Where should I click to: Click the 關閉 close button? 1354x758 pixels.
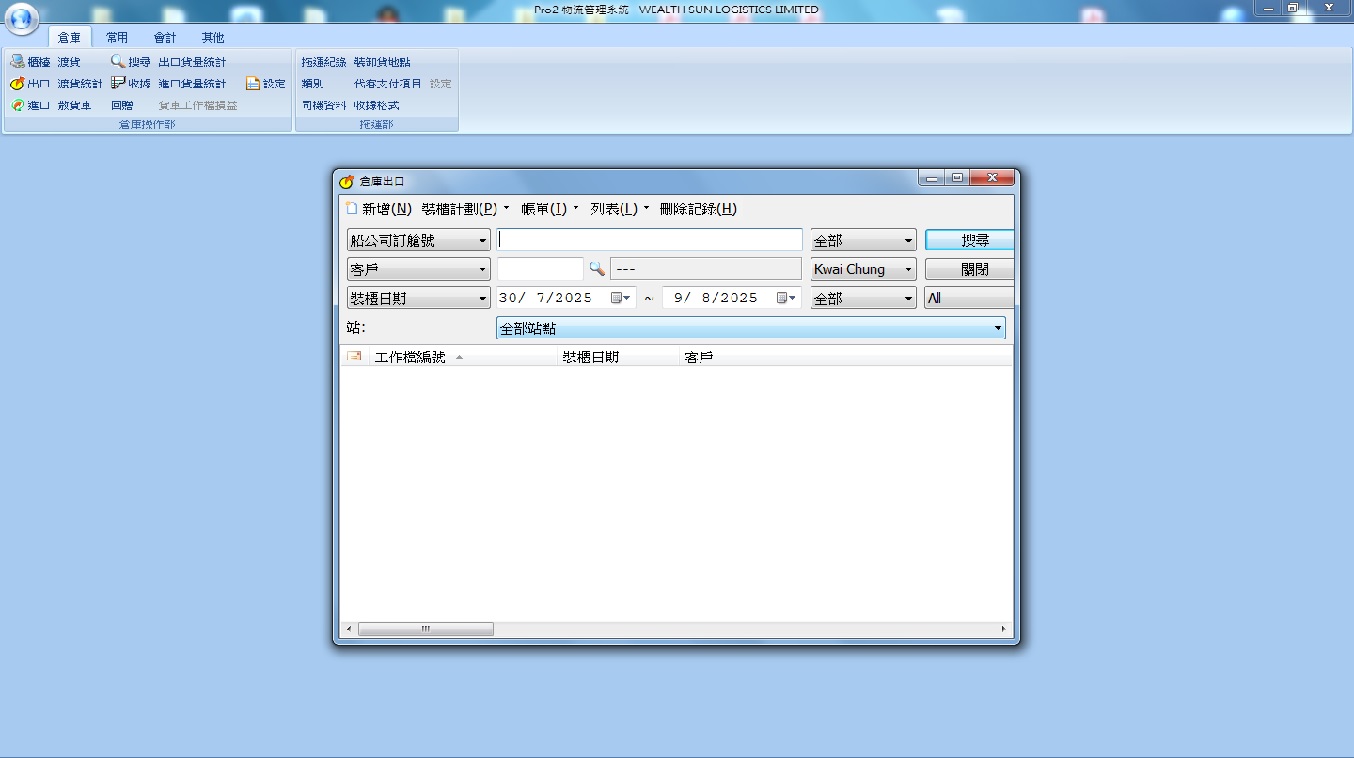click(x=969, y=268)
